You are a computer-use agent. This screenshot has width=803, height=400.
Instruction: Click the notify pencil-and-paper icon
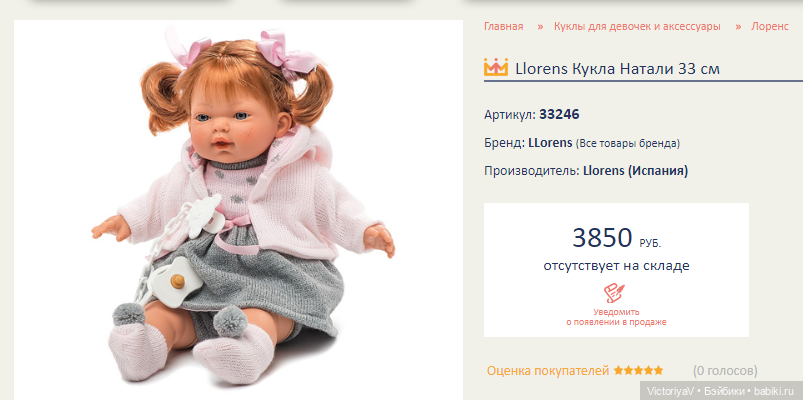[615, 293]
